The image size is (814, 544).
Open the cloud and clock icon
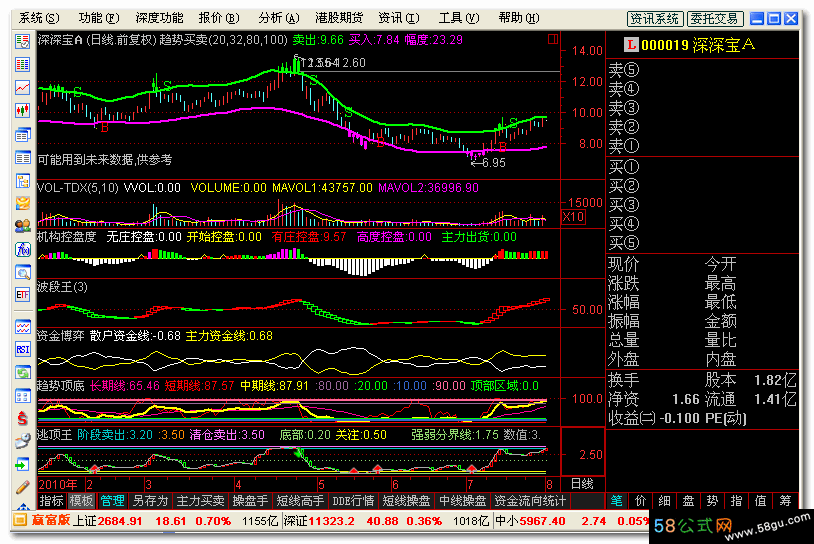coord(22,441)
